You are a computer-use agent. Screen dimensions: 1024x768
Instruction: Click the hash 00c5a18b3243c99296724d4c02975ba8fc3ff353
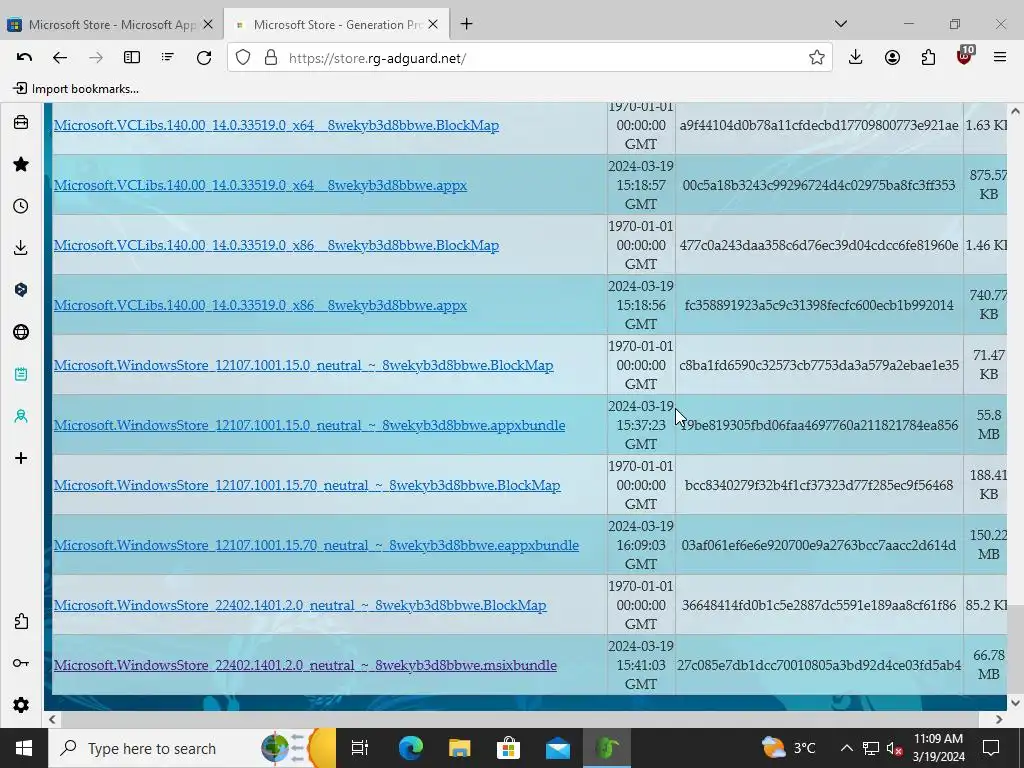(819, 185)
